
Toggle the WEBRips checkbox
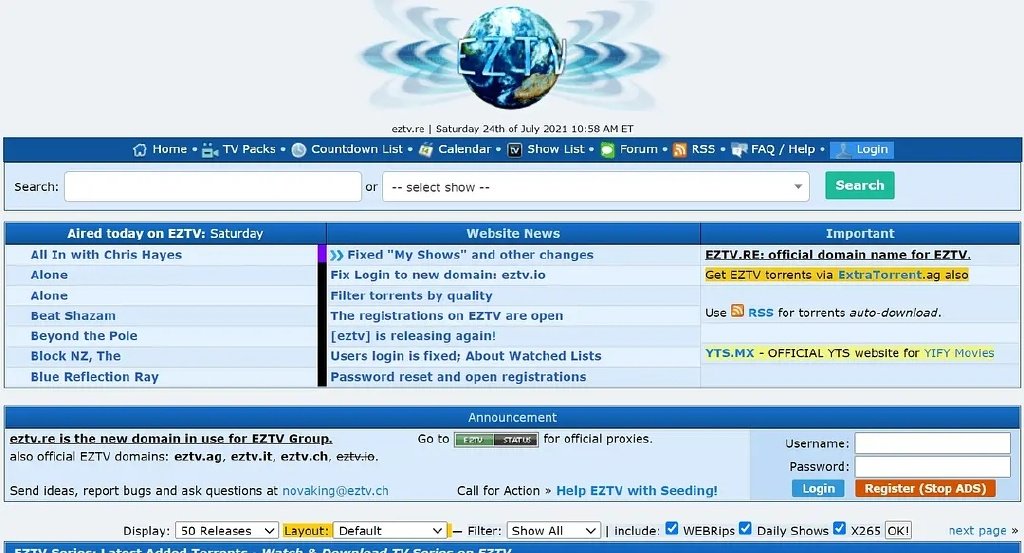[672, 529]
